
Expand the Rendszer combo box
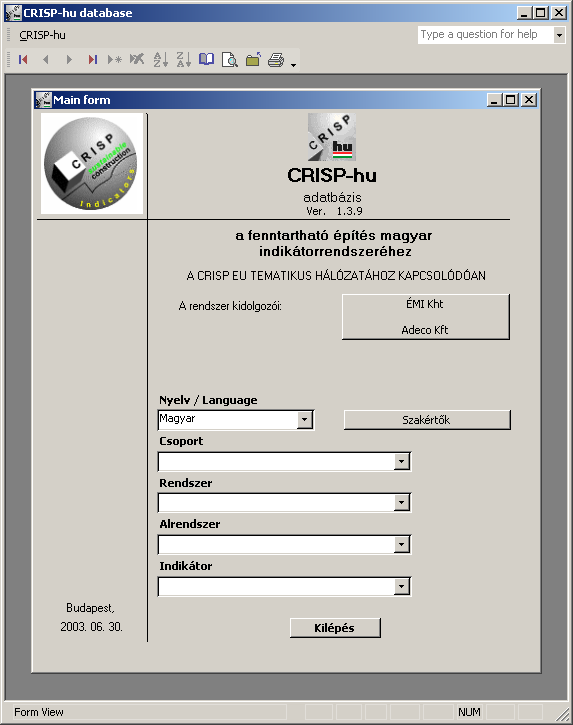[x=401, y=503]
